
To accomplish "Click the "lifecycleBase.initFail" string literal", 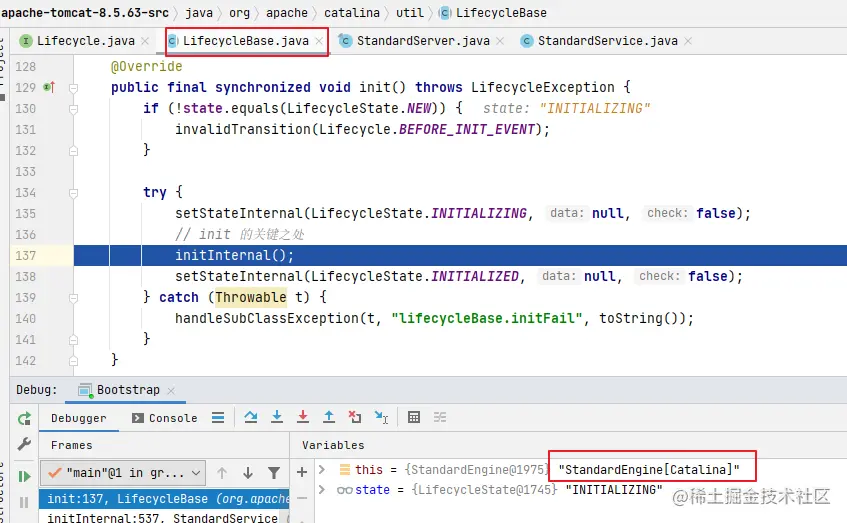I will tap(487, 318).
